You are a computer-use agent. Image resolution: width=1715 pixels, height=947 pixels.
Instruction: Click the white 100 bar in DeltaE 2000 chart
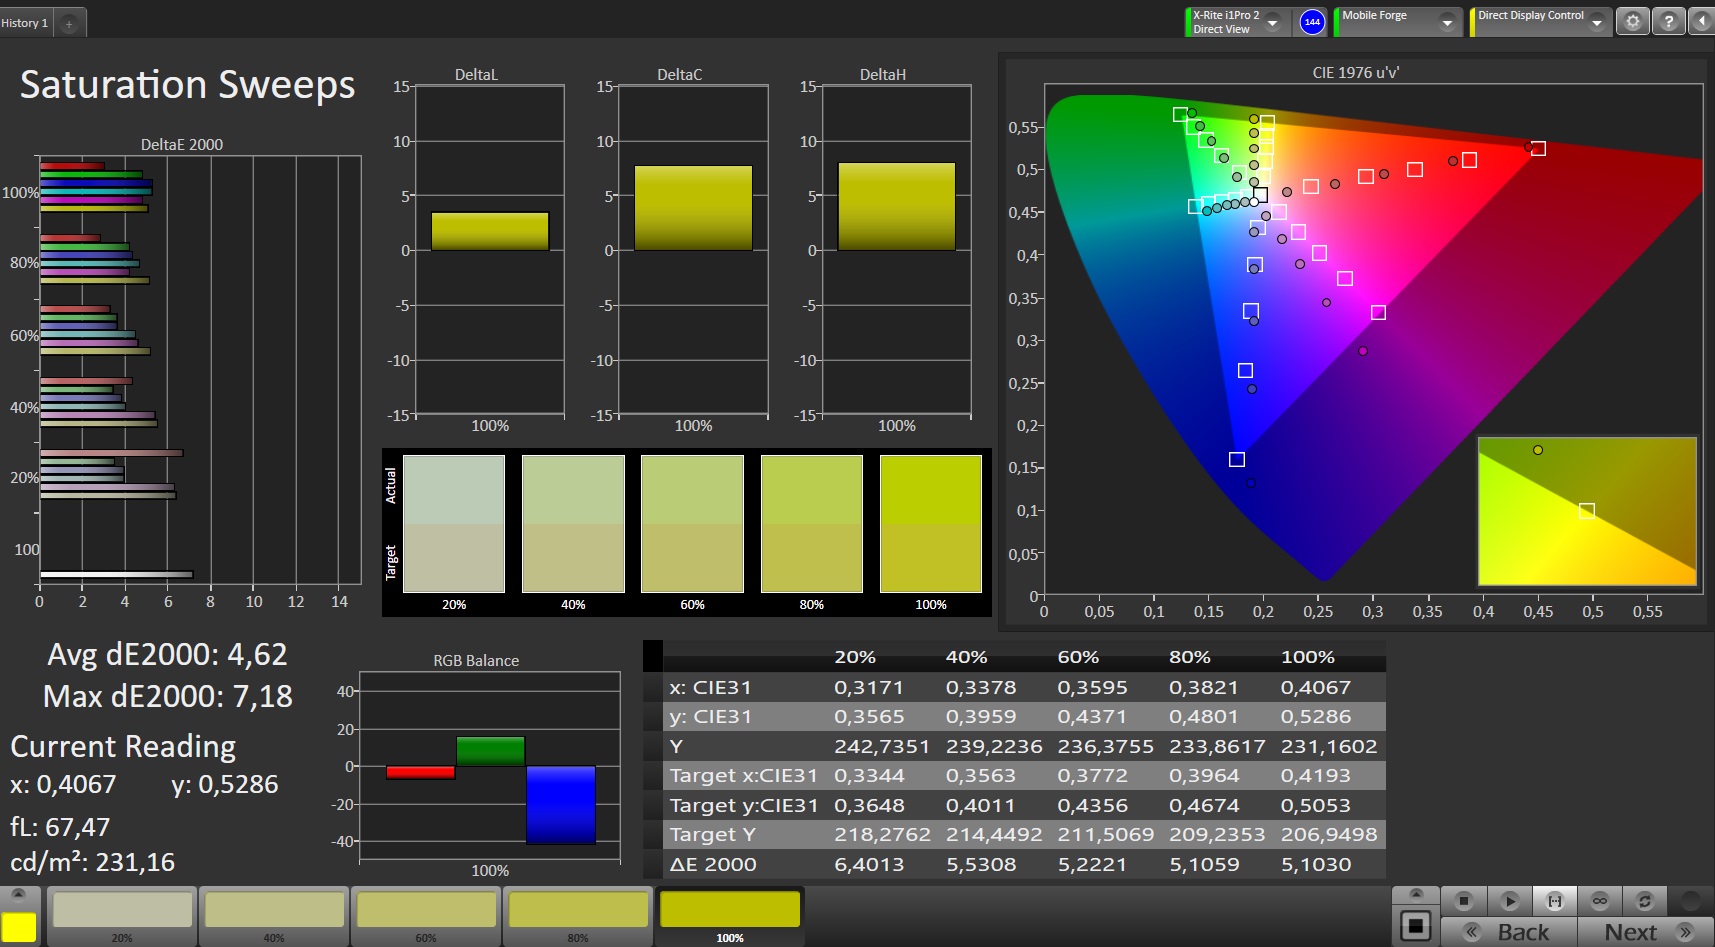click(x=116, y=574)
